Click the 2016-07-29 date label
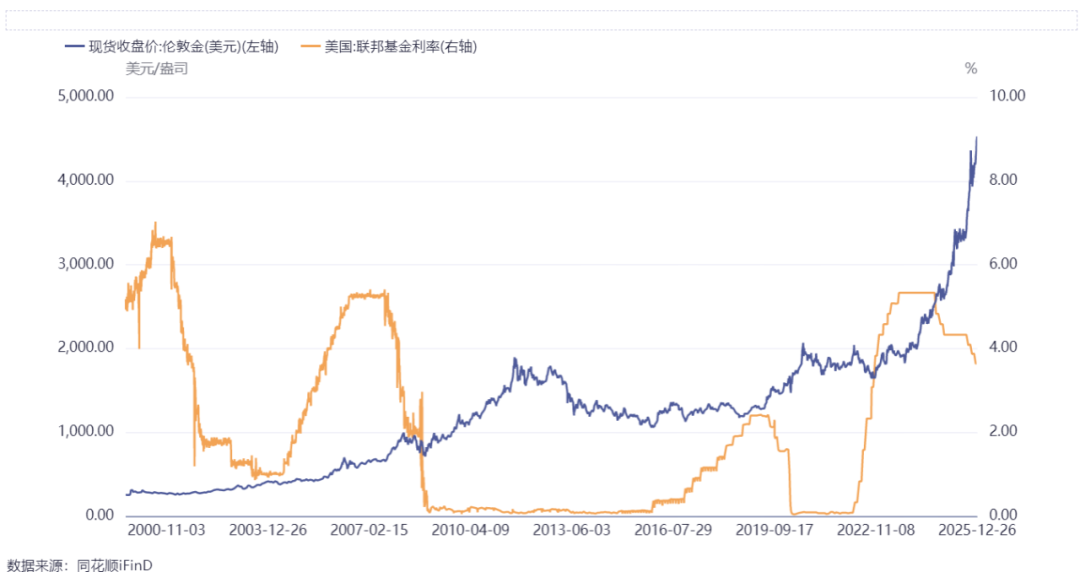Screen dimensions: 1080x572 (673, 530)
